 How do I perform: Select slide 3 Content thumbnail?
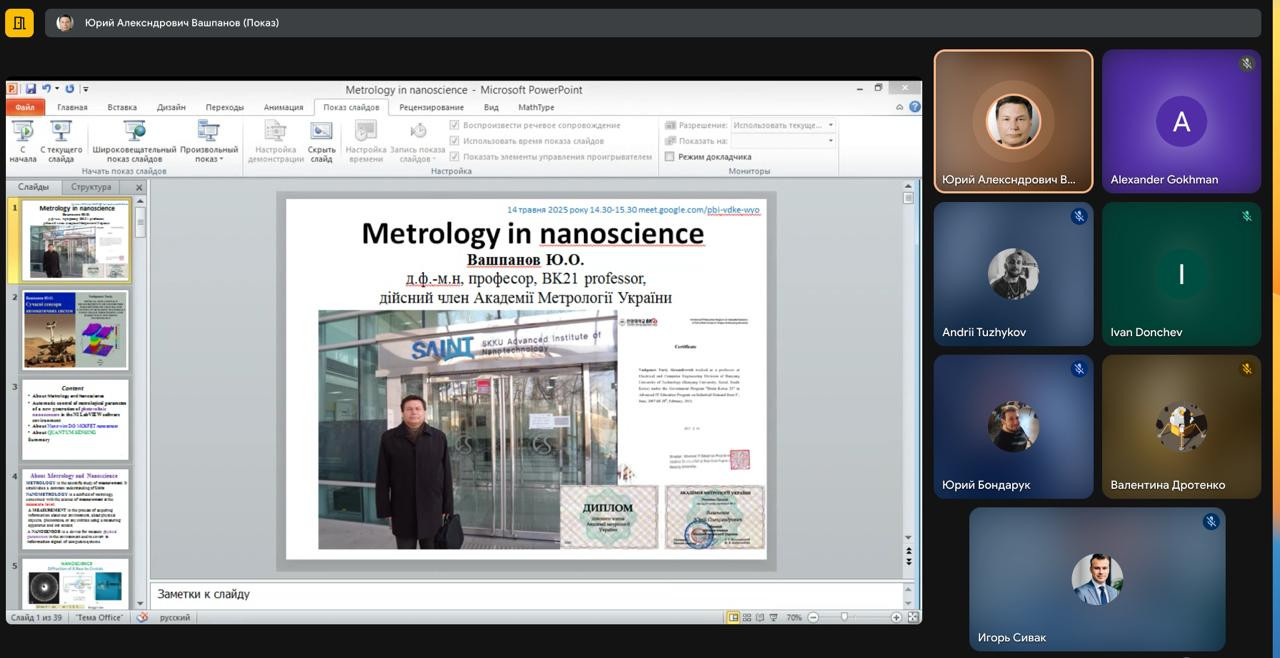tap(75, 419)
